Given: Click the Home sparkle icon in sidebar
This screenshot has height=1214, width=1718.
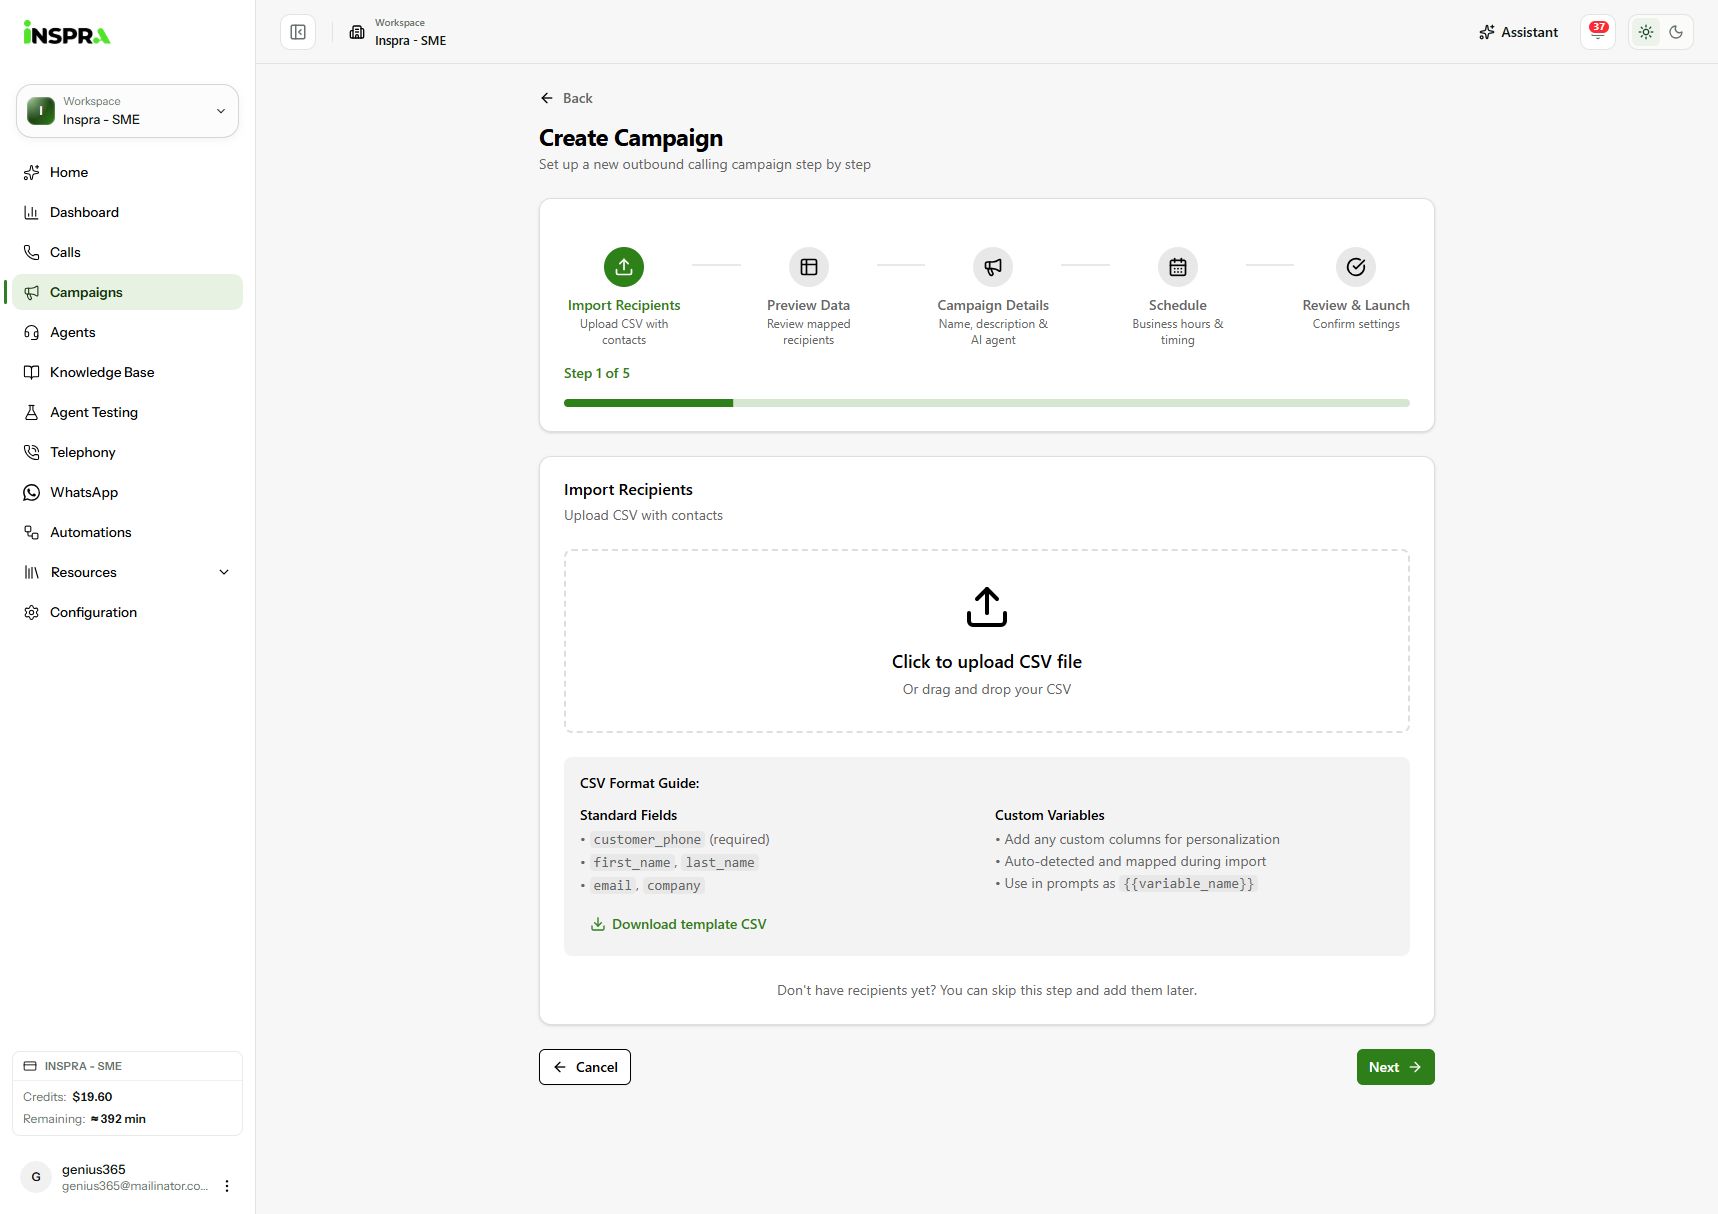Looking at the screenshot, I should pos(31,172).
